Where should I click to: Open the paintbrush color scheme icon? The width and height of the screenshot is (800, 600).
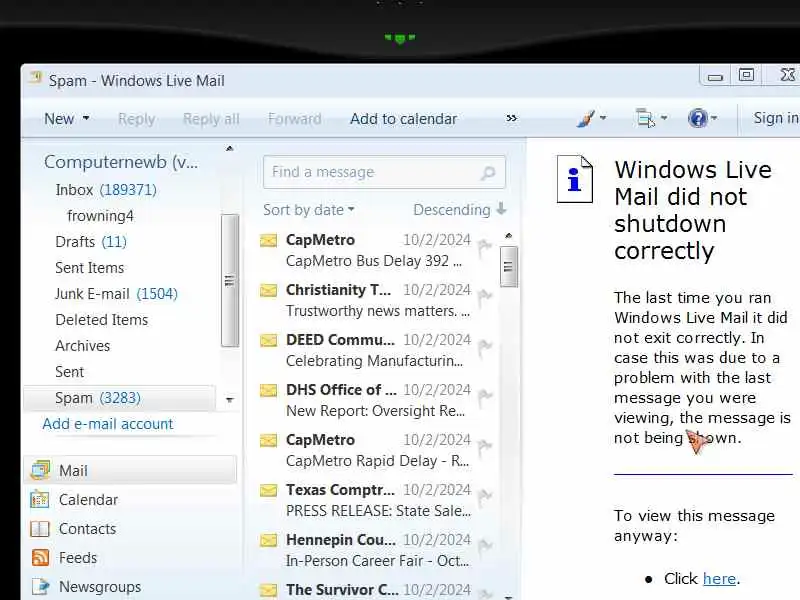[586, 118]
